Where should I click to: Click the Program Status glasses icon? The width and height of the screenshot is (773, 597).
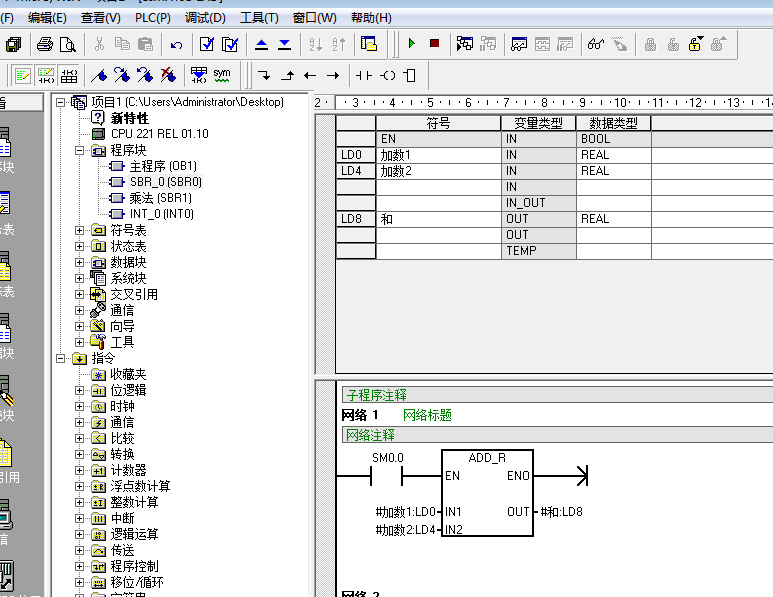596,44
